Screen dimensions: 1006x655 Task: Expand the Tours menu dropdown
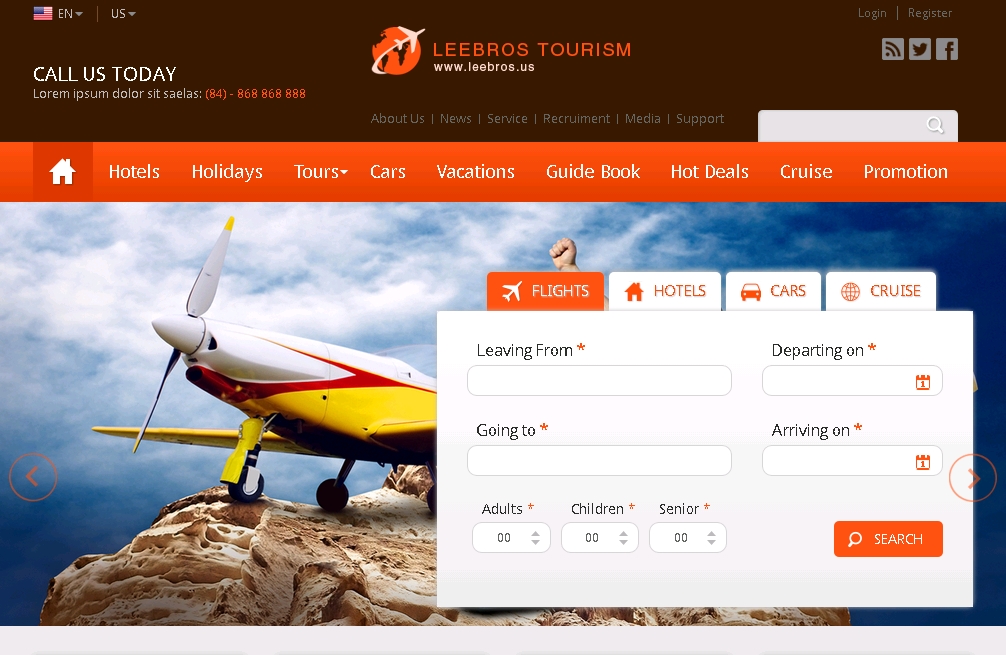point(320,172)
